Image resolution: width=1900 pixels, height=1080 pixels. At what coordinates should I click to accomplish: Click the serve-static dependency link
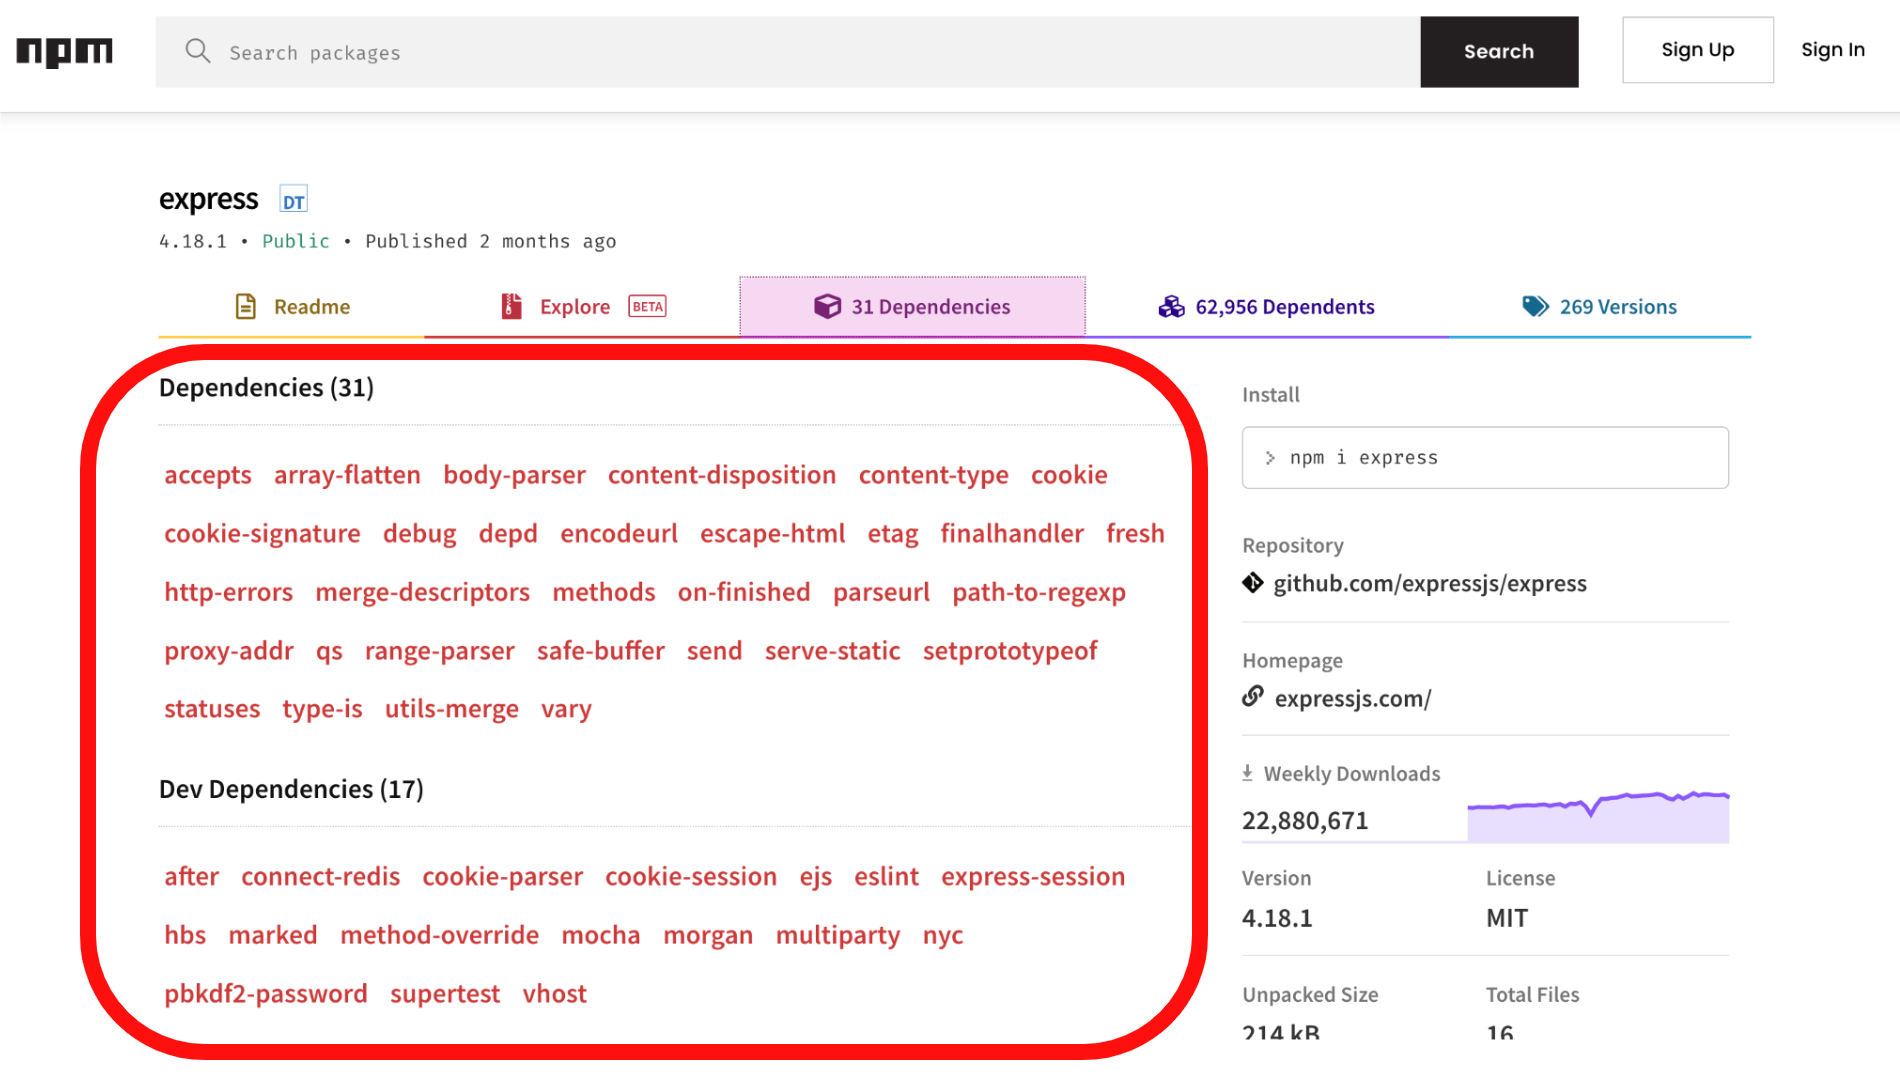pyautogui.click(x=833, y=651)
